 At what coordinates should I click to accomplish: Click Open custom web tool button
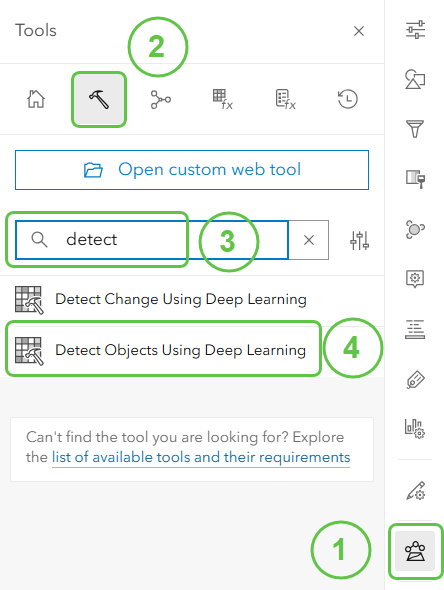pyautogui.click(x=192, y=170)
